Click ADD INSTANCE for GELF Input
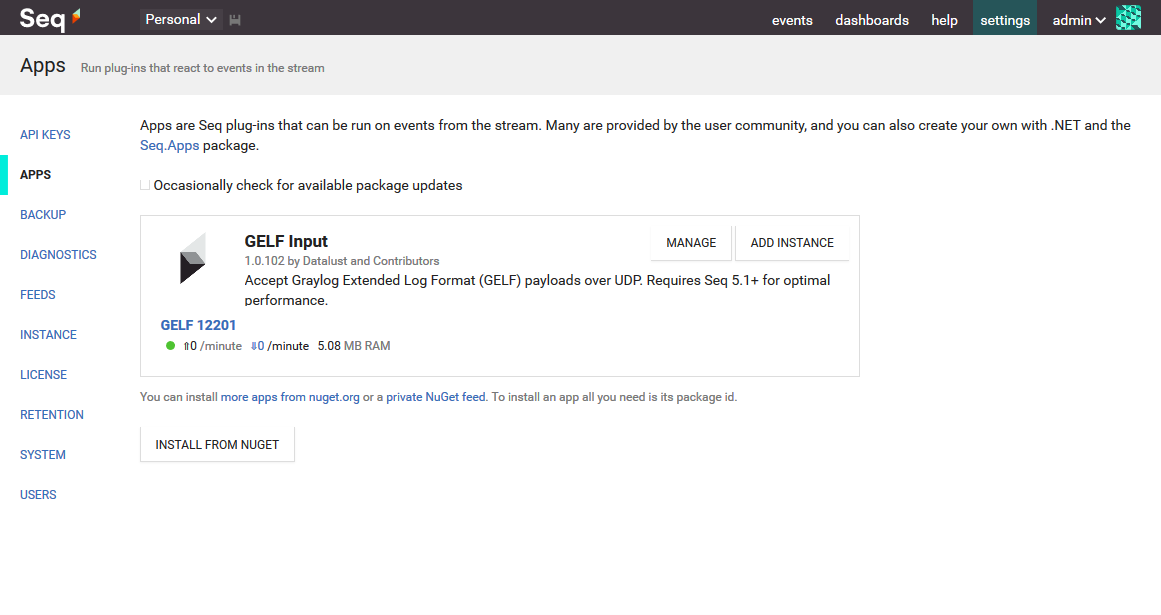Viewport: 1161px width, 615px height. click(792, 242)
